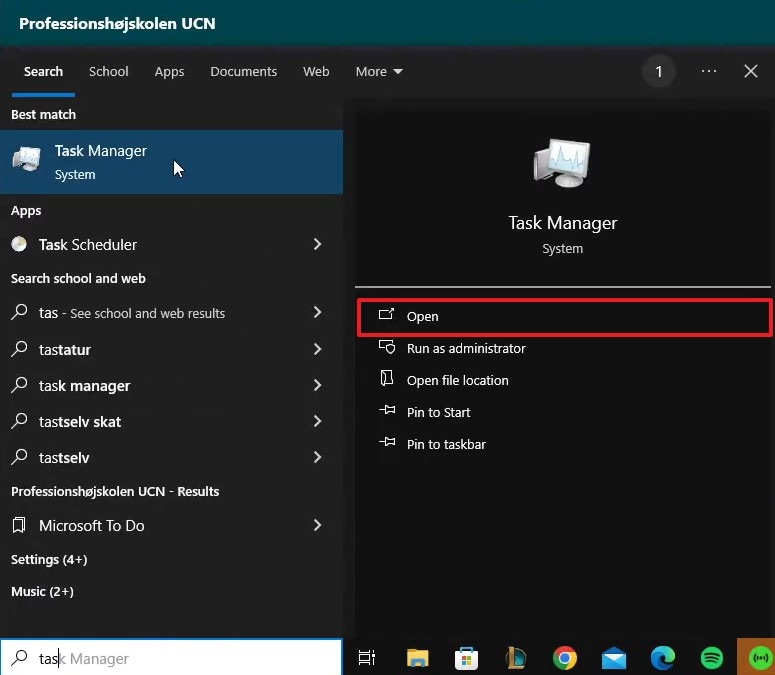Switch to the Documents tab
Viewport: 775px width, 675px height.
pos(244,72)
